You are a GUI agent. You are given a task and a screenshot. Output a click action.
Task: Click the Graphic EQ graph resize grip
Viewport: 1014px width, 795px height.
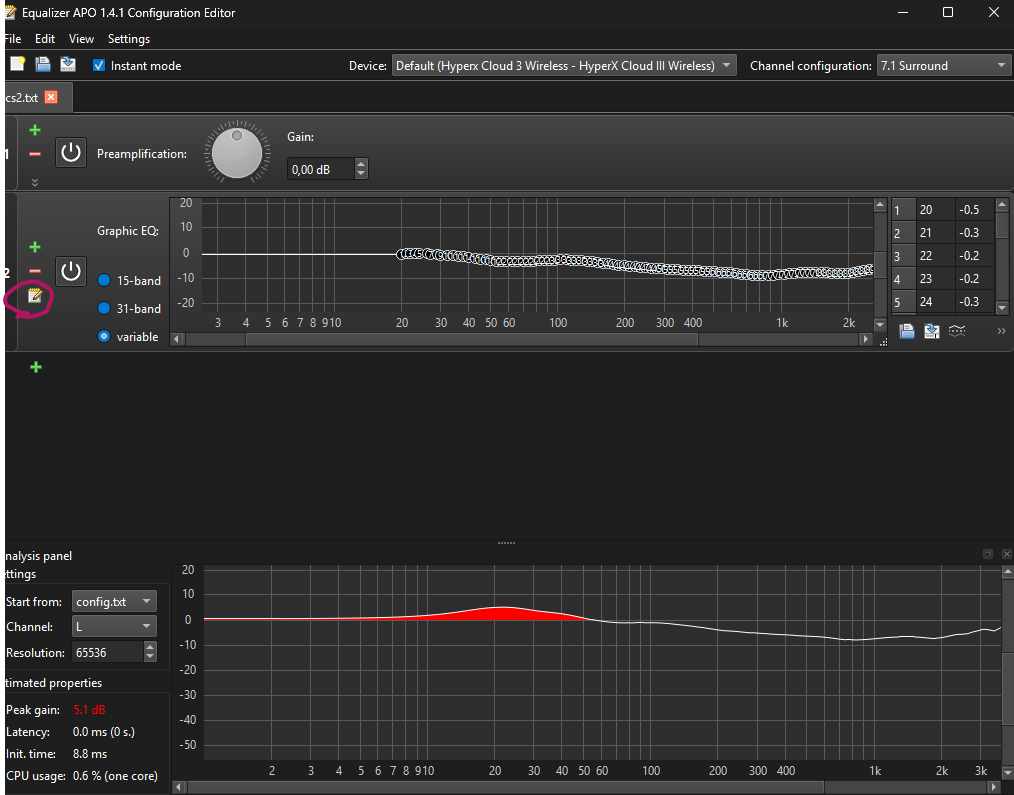tap(883, 342)
